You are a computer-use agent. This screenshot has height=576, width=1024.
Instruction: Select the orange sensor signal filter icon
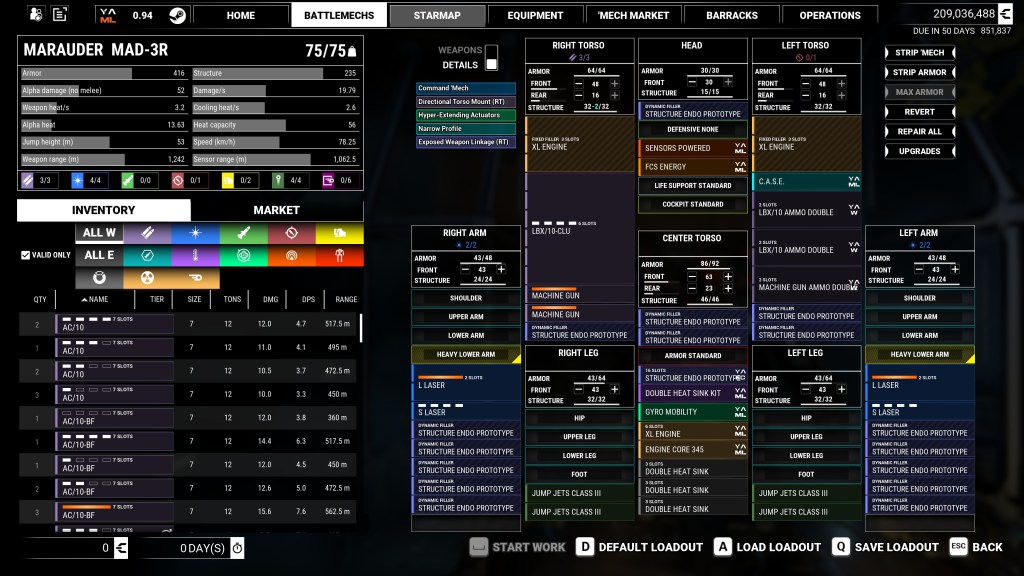[291, 256]
